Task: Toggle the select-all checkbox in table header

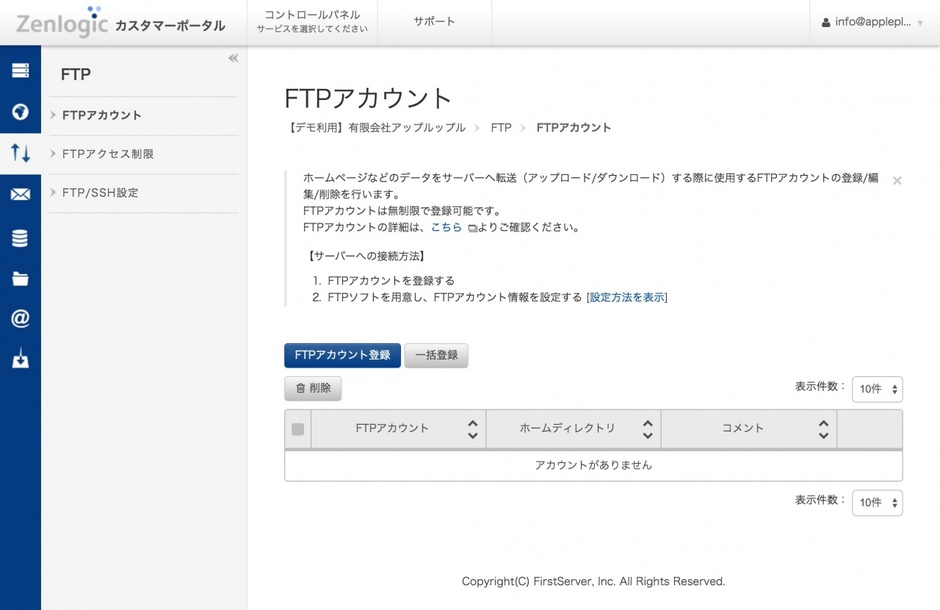Action: point(298,429)
